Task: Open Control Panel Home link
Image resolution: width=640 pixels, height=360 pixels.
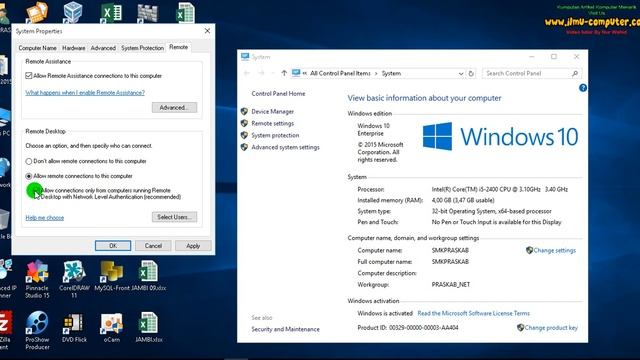Action: (278, 93)
